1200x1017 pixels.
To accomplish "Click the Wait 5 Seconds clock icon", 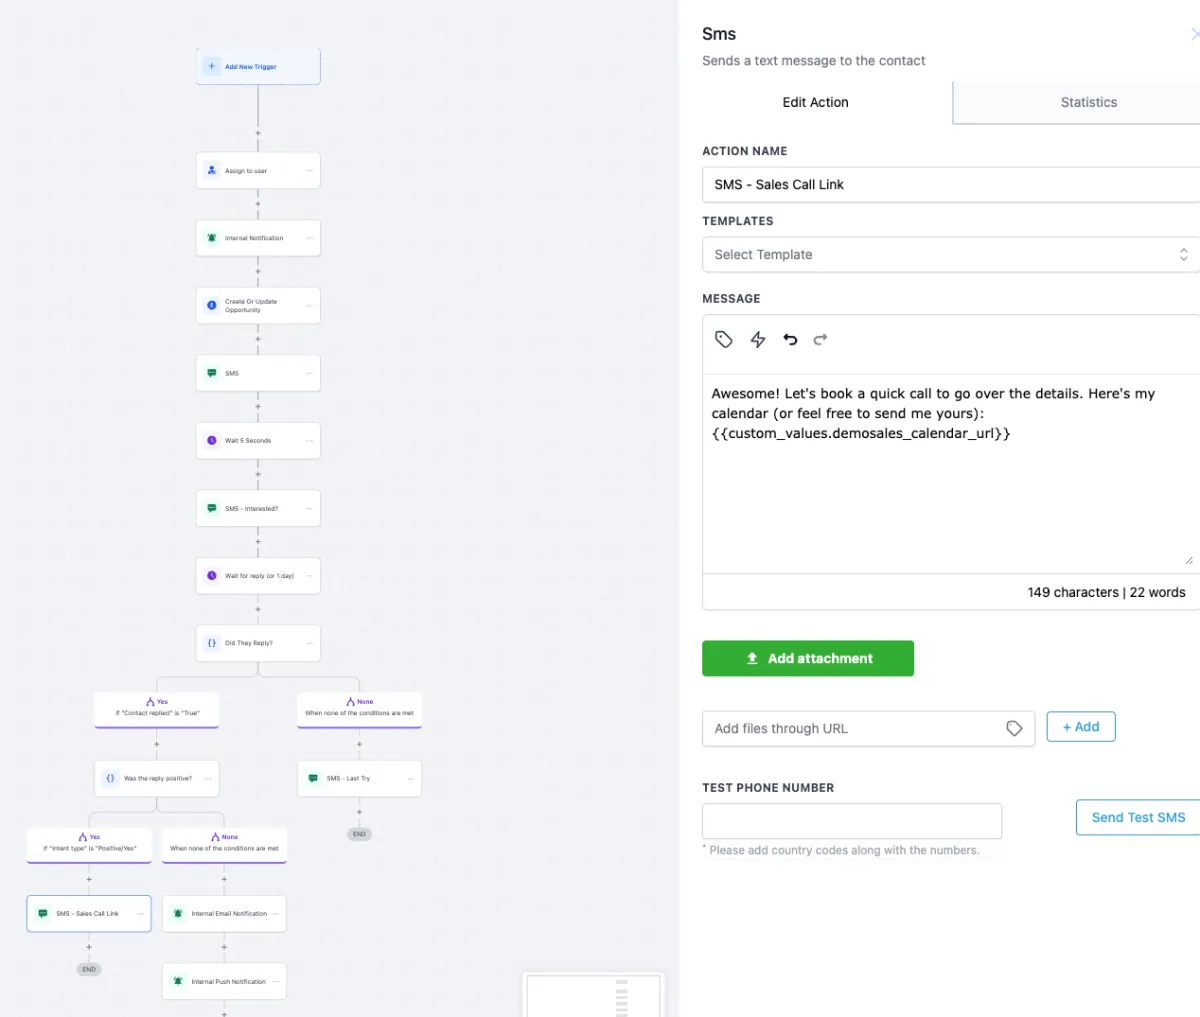I will (212, 440).
